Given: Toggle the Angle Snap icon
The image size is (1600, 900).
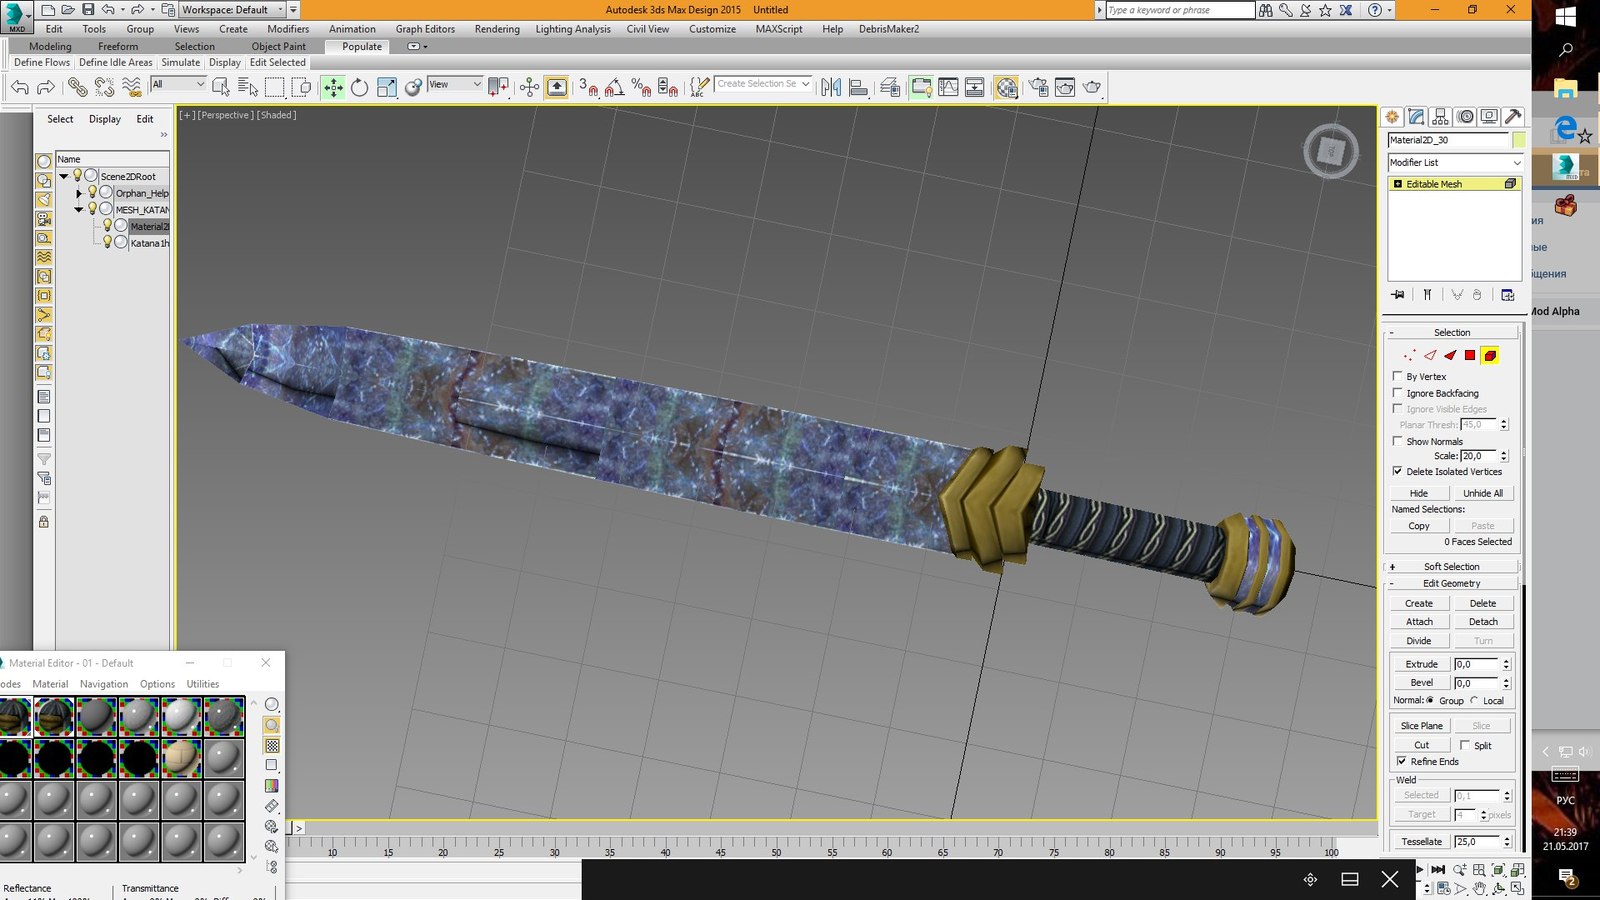Looking at the screenshot, I should (x=614, y=88).
